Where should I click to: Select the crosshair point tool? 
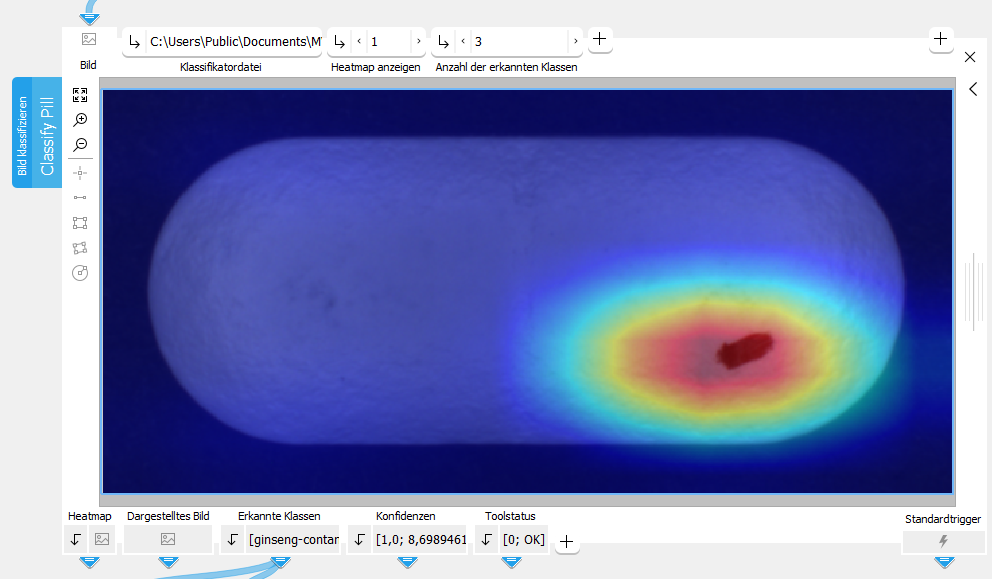(80, 172)
